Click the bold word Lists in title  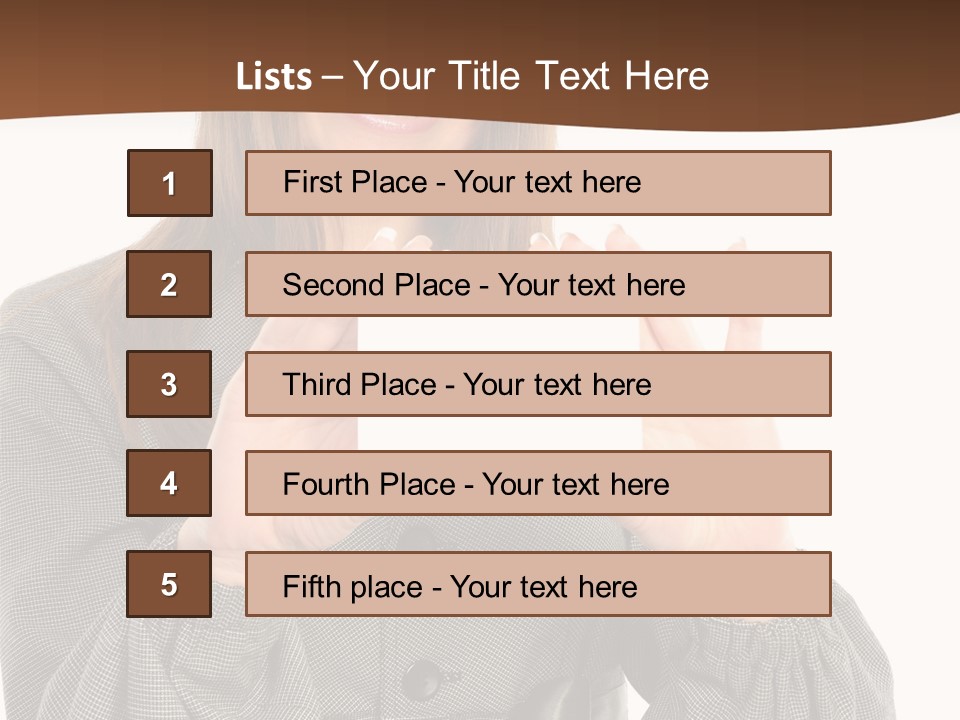(273, 77)
